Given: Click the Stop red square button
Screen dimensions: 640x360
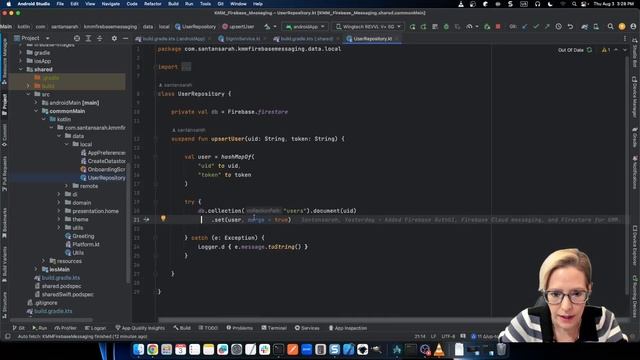Looking at the screenshot, I should coord(498,27).
